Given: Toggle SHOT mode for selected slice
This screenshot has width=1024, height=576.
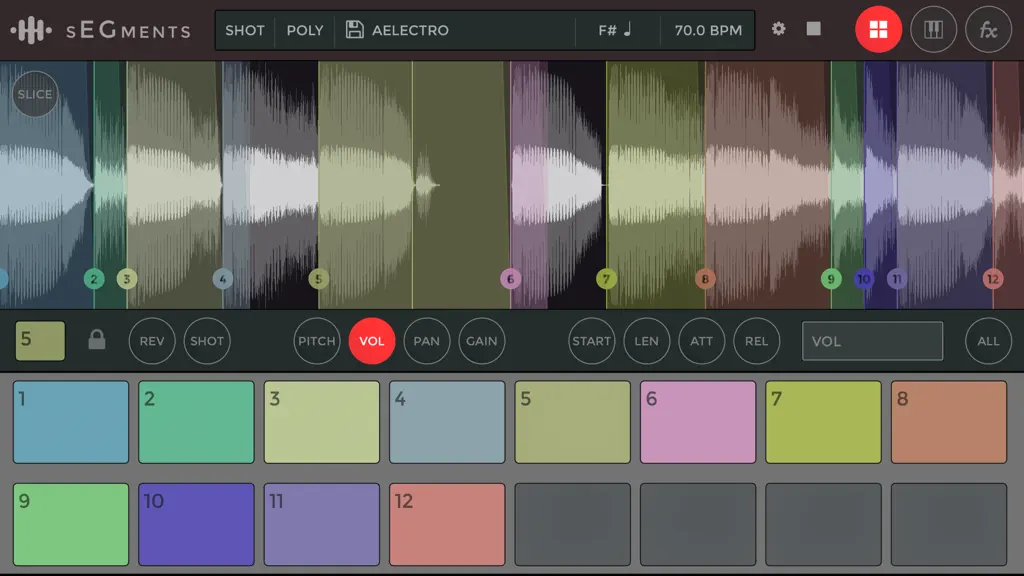Looking at the screenshot, I should 206,341.
